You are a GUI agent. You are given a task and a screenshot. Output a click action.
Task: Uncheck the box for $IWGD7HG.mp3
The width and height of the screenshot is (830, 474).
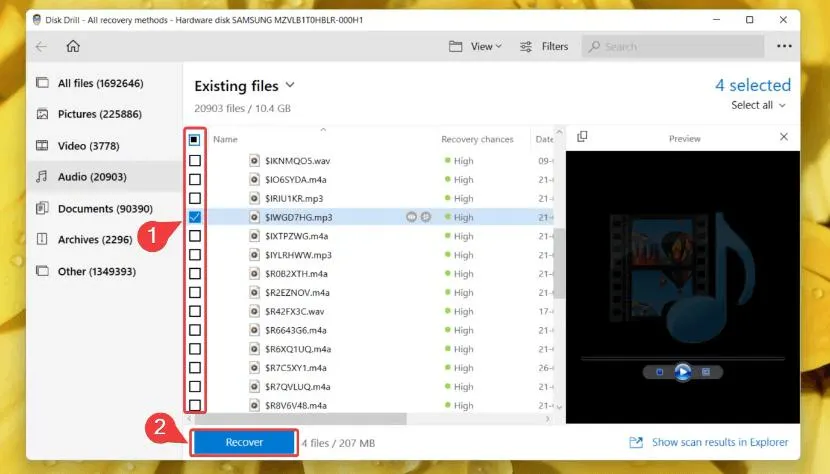click(195, 217)
